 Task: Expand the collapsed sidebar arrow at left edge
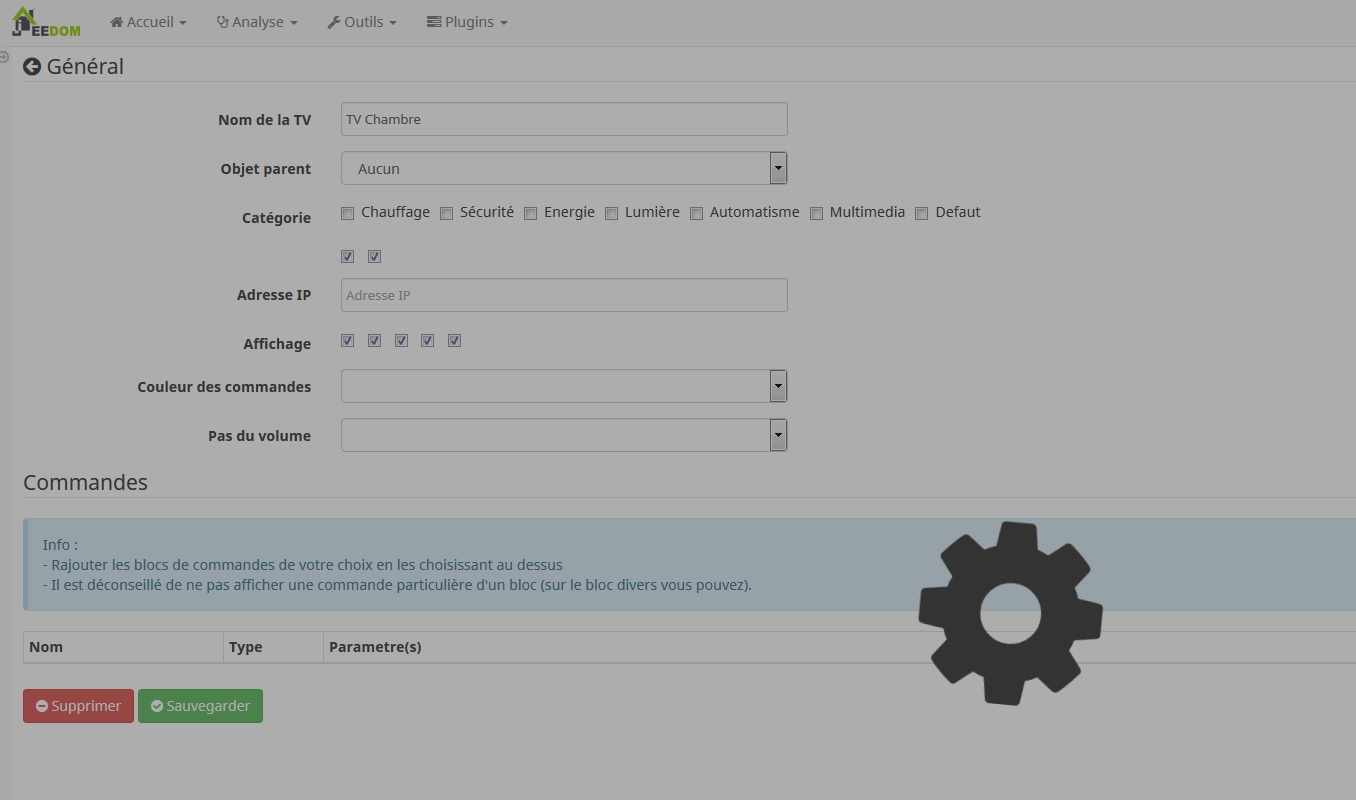point(4,57)
